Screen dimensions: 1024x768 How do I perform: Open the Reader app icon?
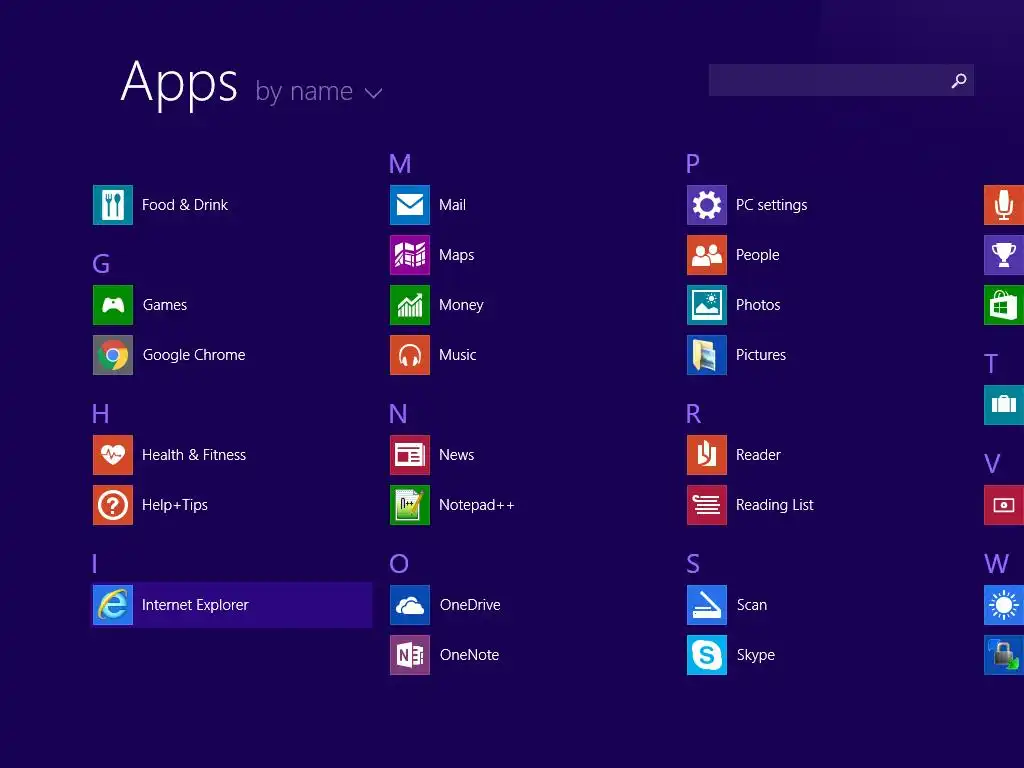coord(707,455)
